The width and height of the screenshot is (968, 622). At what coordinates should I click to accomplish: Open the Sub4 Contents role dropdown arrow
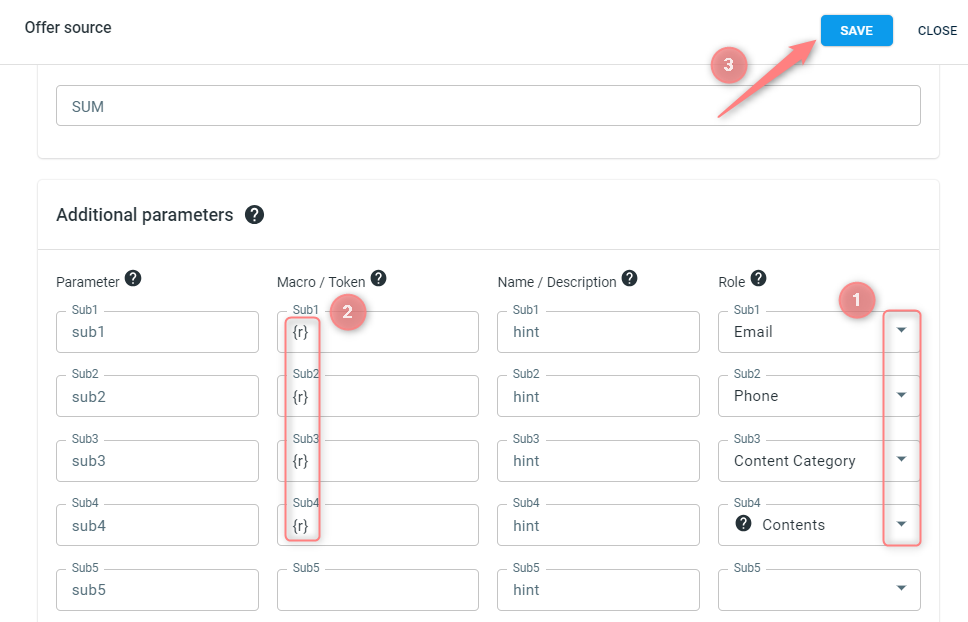click(x=901, y=524)
